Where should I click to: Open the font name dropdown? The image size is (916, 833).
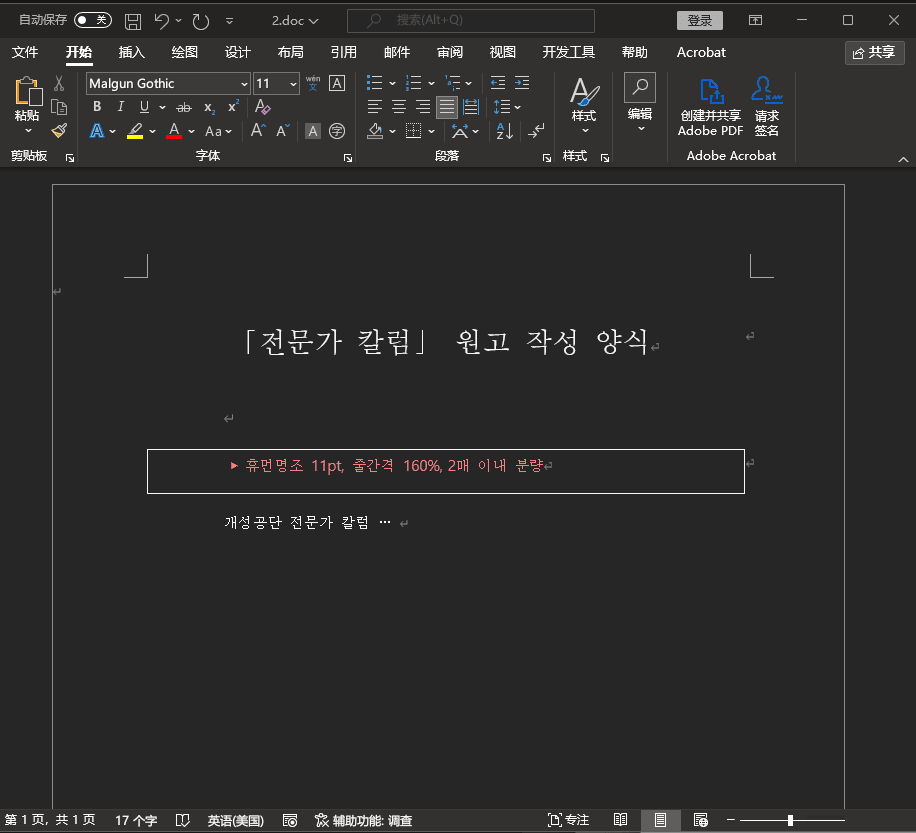[244, 84]
